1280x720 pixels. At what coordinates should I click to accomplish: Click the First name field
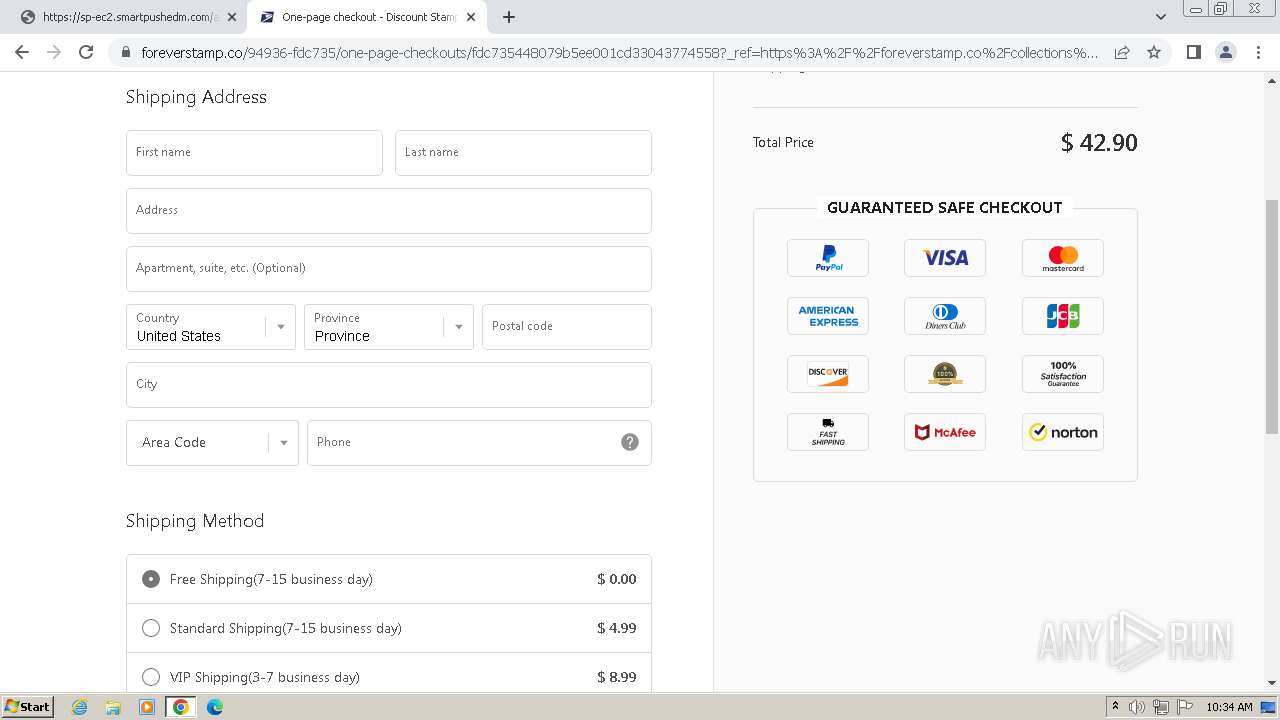[254, 153]
